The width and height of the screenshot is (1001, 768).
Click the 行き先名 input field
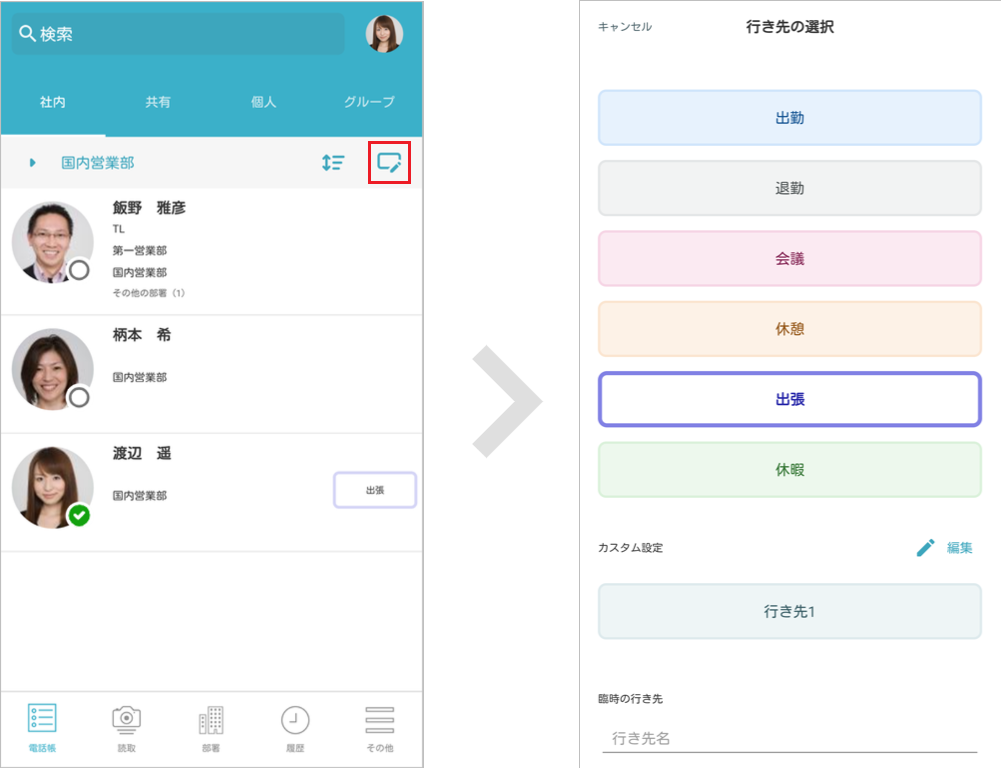point(789,738)
